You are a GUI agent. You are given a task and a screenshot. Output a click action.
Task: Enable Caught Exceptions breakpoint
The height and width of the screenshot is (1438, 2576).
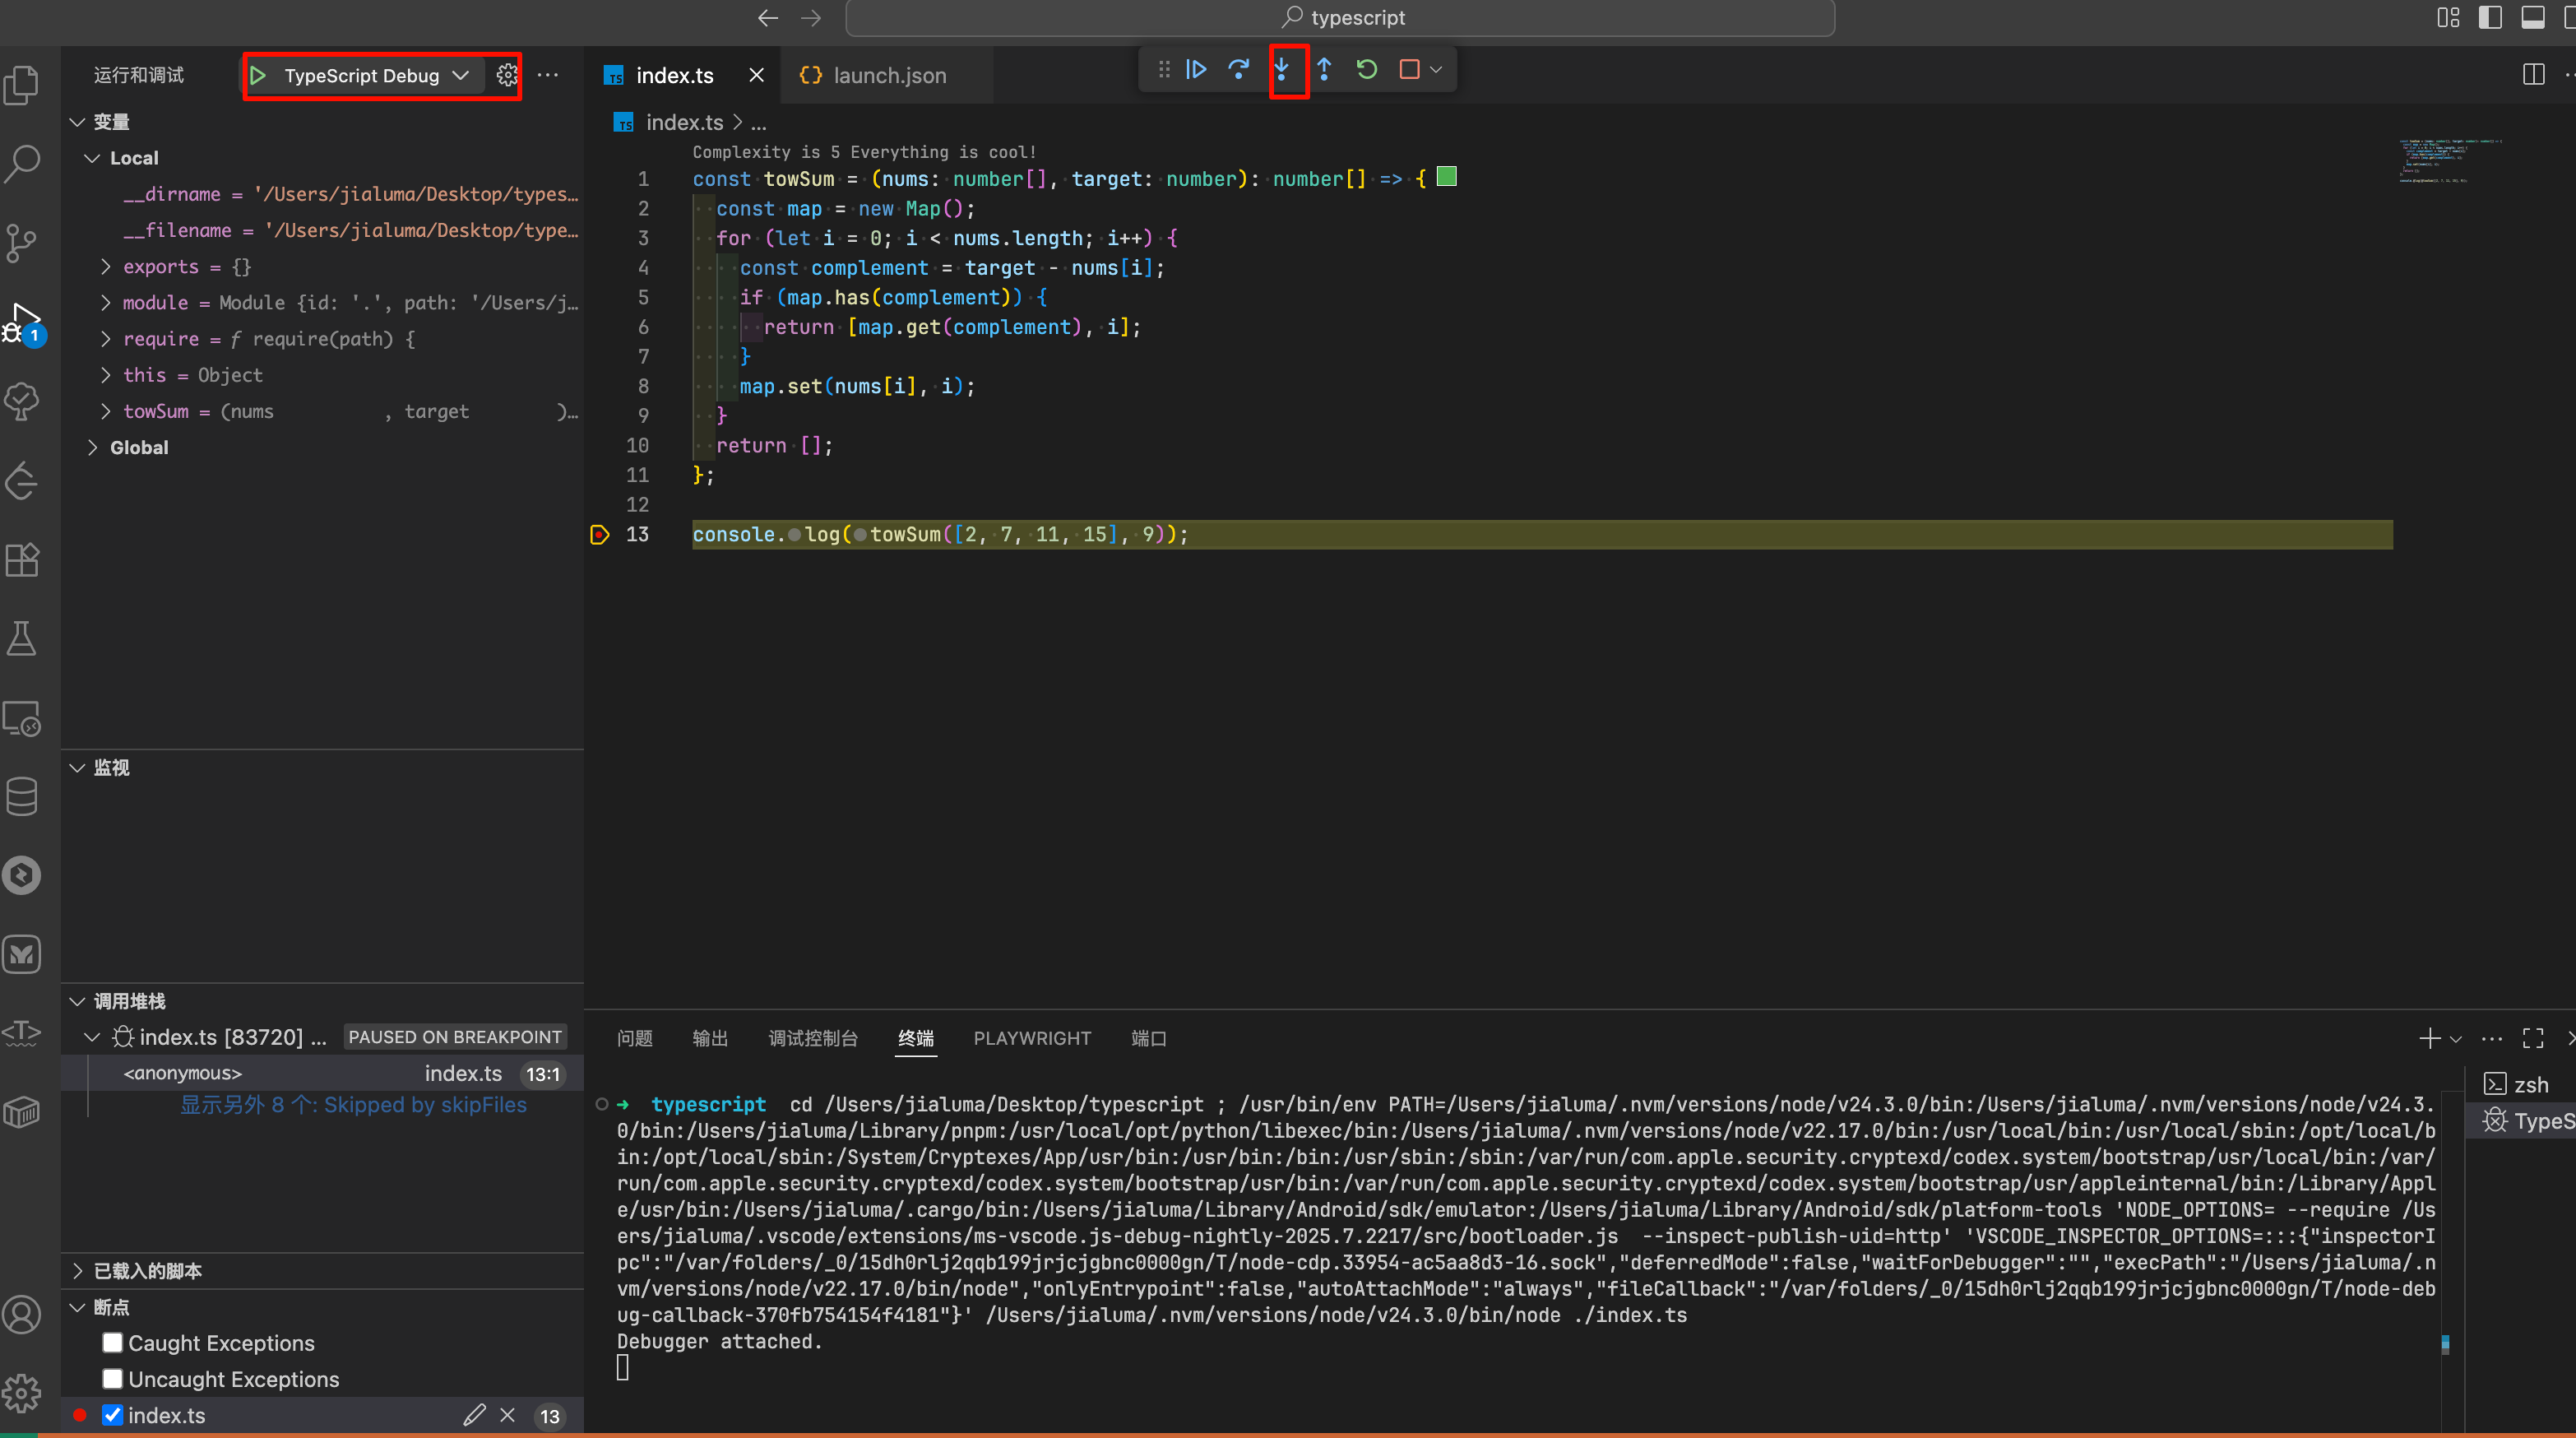pos(113,1342)
